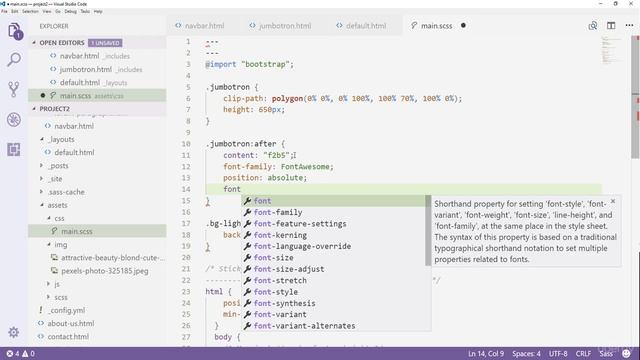
Task: Open the Manage gear settings icon
Action: (13, 332)
